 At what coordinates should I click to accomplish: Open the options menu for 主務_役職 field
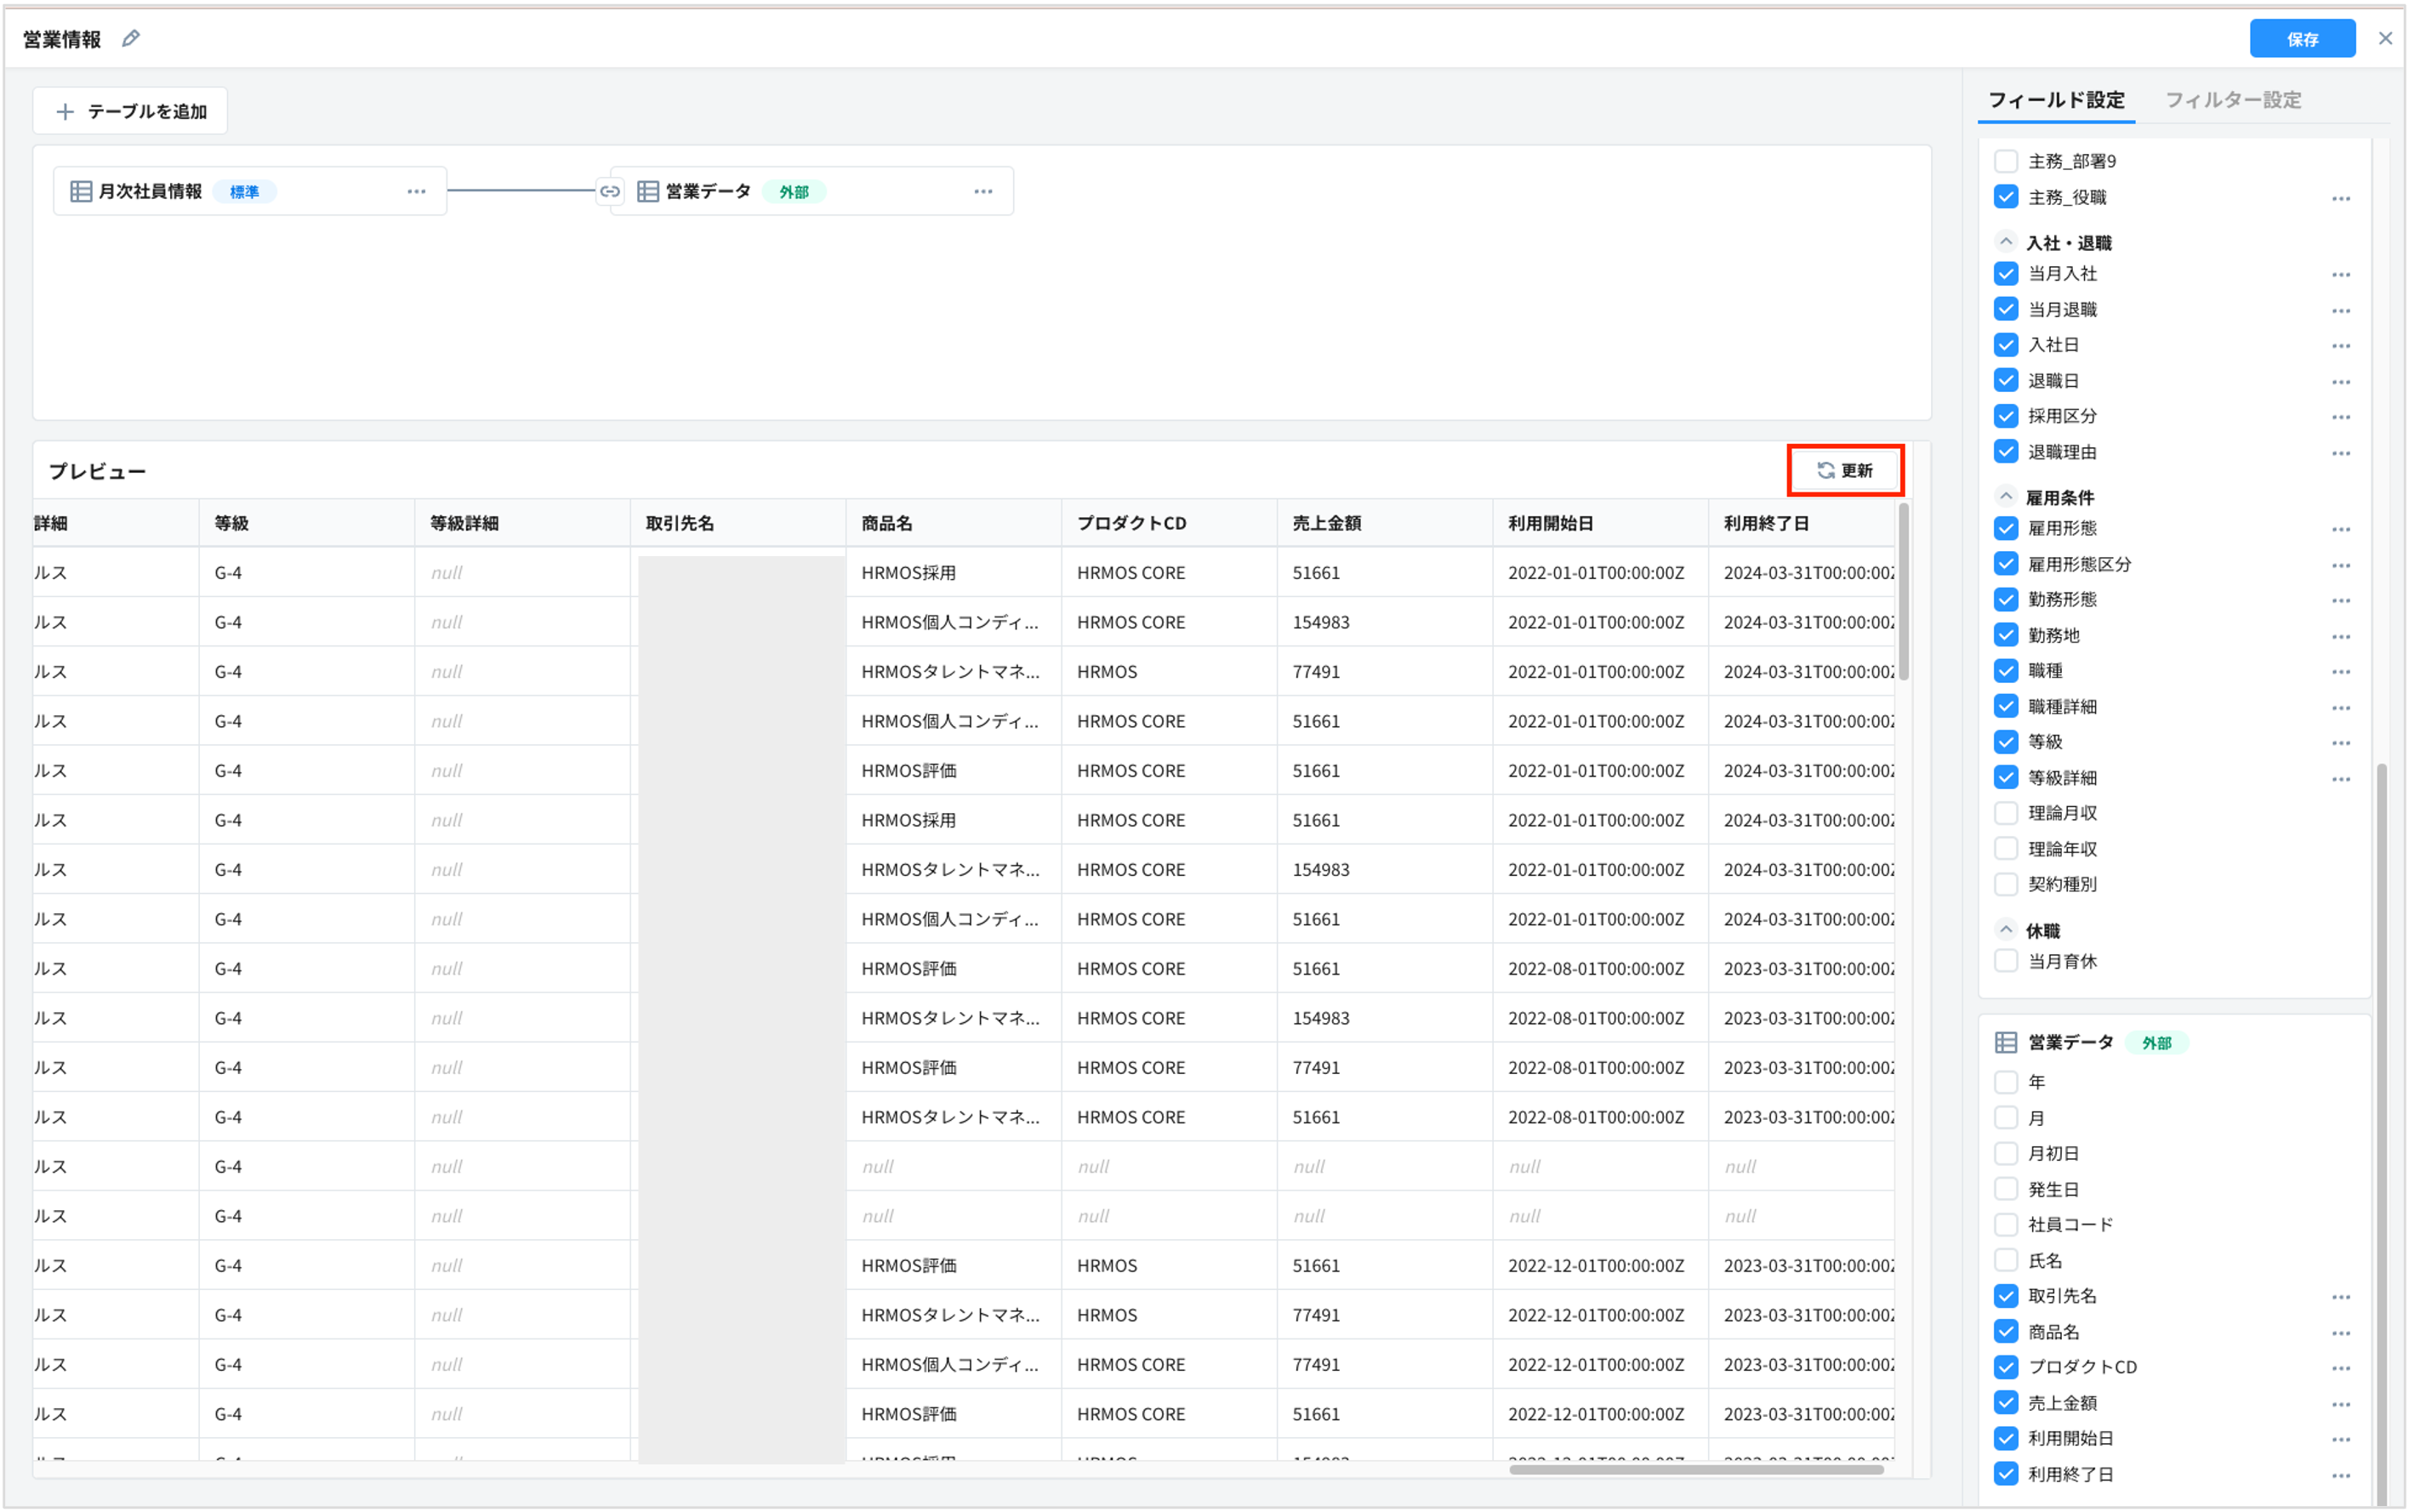click(2340, 198)
